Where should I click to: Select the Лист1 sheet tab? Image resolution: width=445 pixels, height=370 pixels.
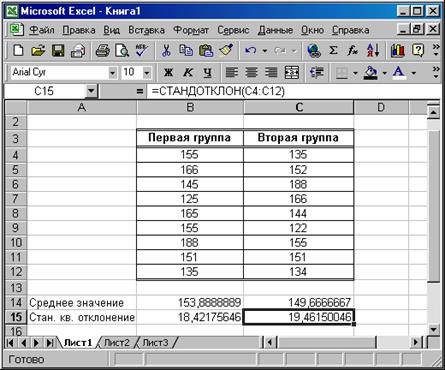[78, 342]
